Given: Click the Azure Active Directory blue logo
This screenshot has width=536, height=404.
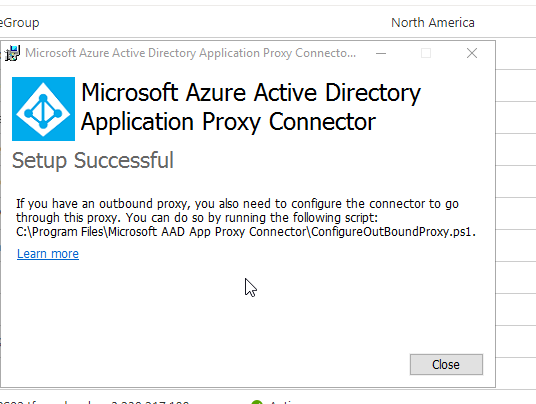Looking at the screenshot, I should tap(43, 109).
